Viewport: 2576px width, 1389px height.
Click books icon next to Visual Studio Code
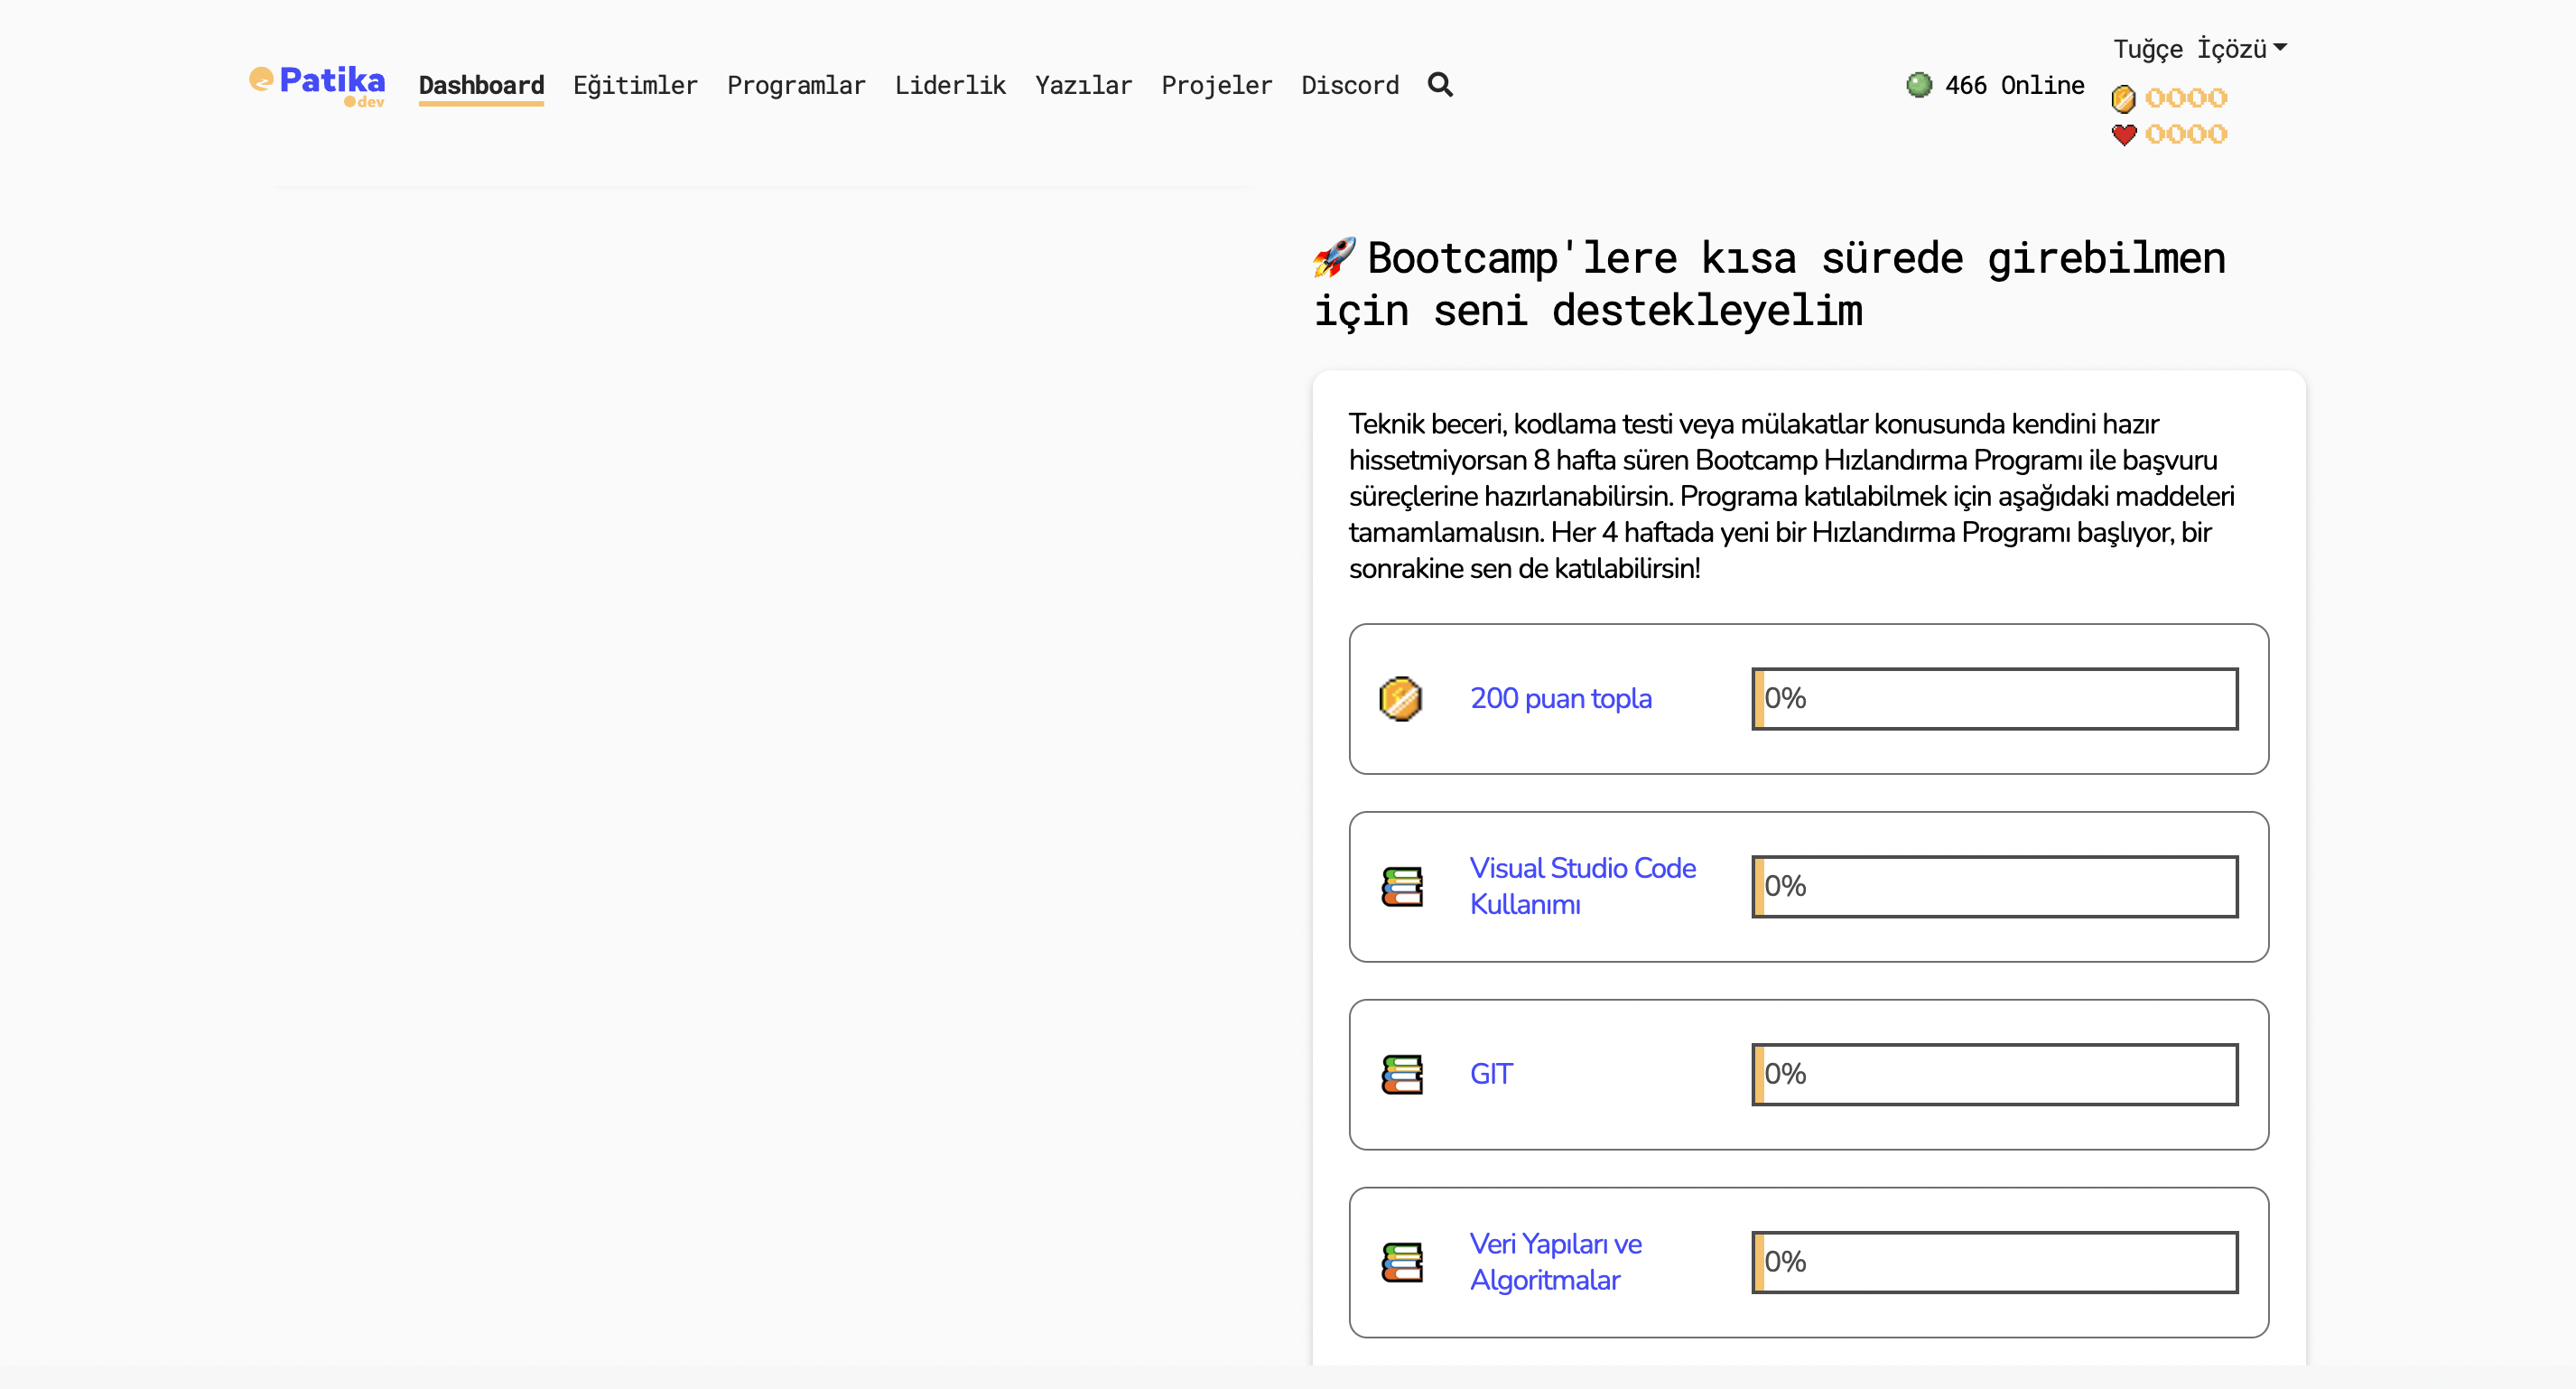(1401, 886)
